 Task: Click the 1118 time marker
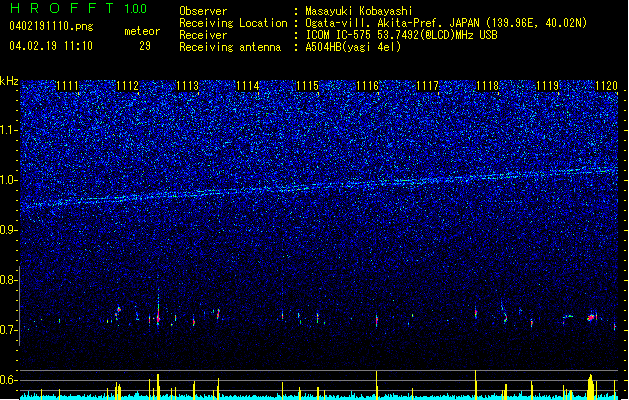487,86
